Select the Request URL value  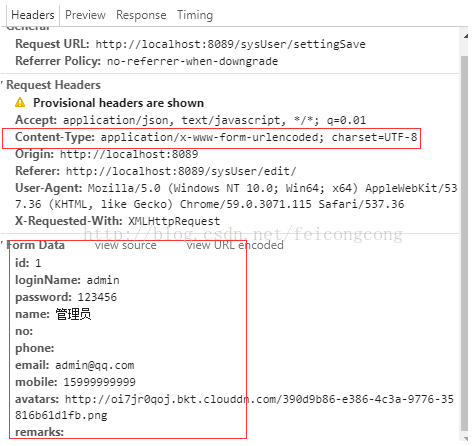point(230,44)
